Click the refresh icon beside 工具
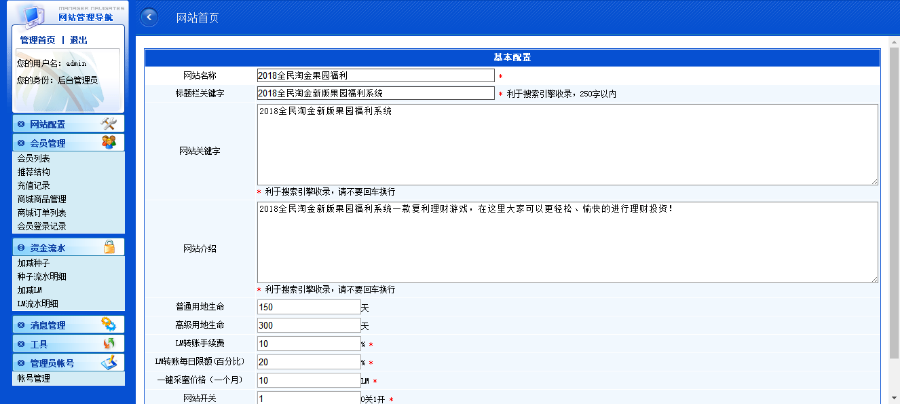 pyautogui.click(x=108, y=344)
